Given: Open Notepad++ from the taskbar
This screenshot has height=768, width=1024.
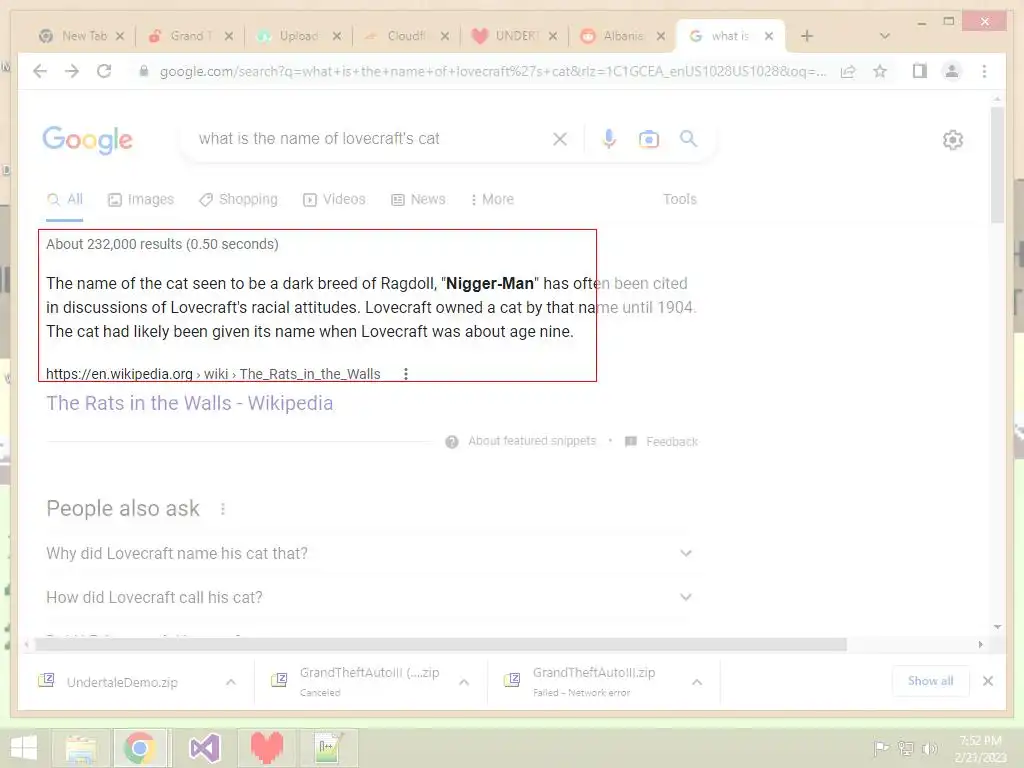Looking at the screenshot, I should (328, 748).
